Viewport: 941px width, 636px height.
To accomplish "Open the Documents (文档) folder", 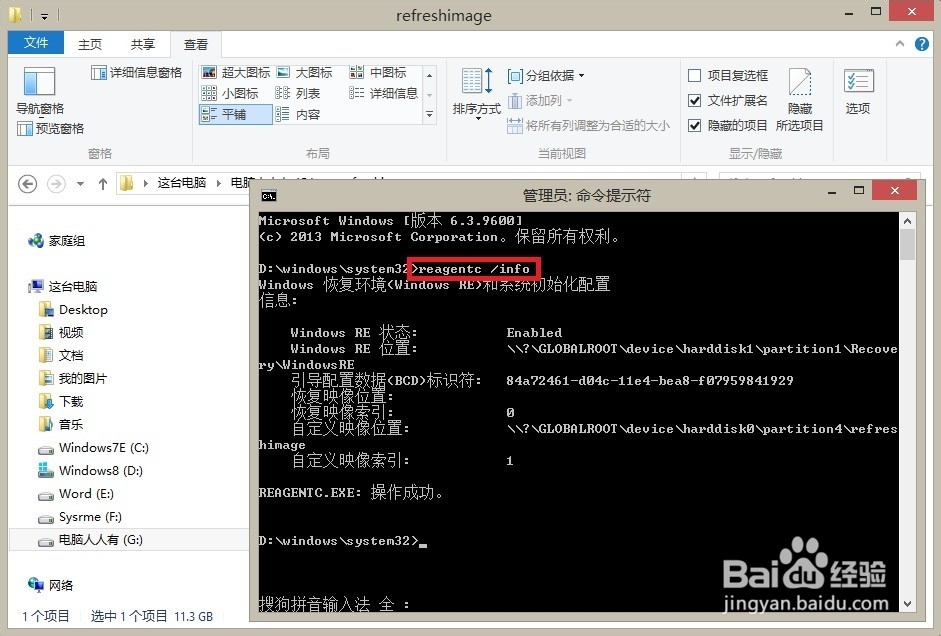I will 61,355.
